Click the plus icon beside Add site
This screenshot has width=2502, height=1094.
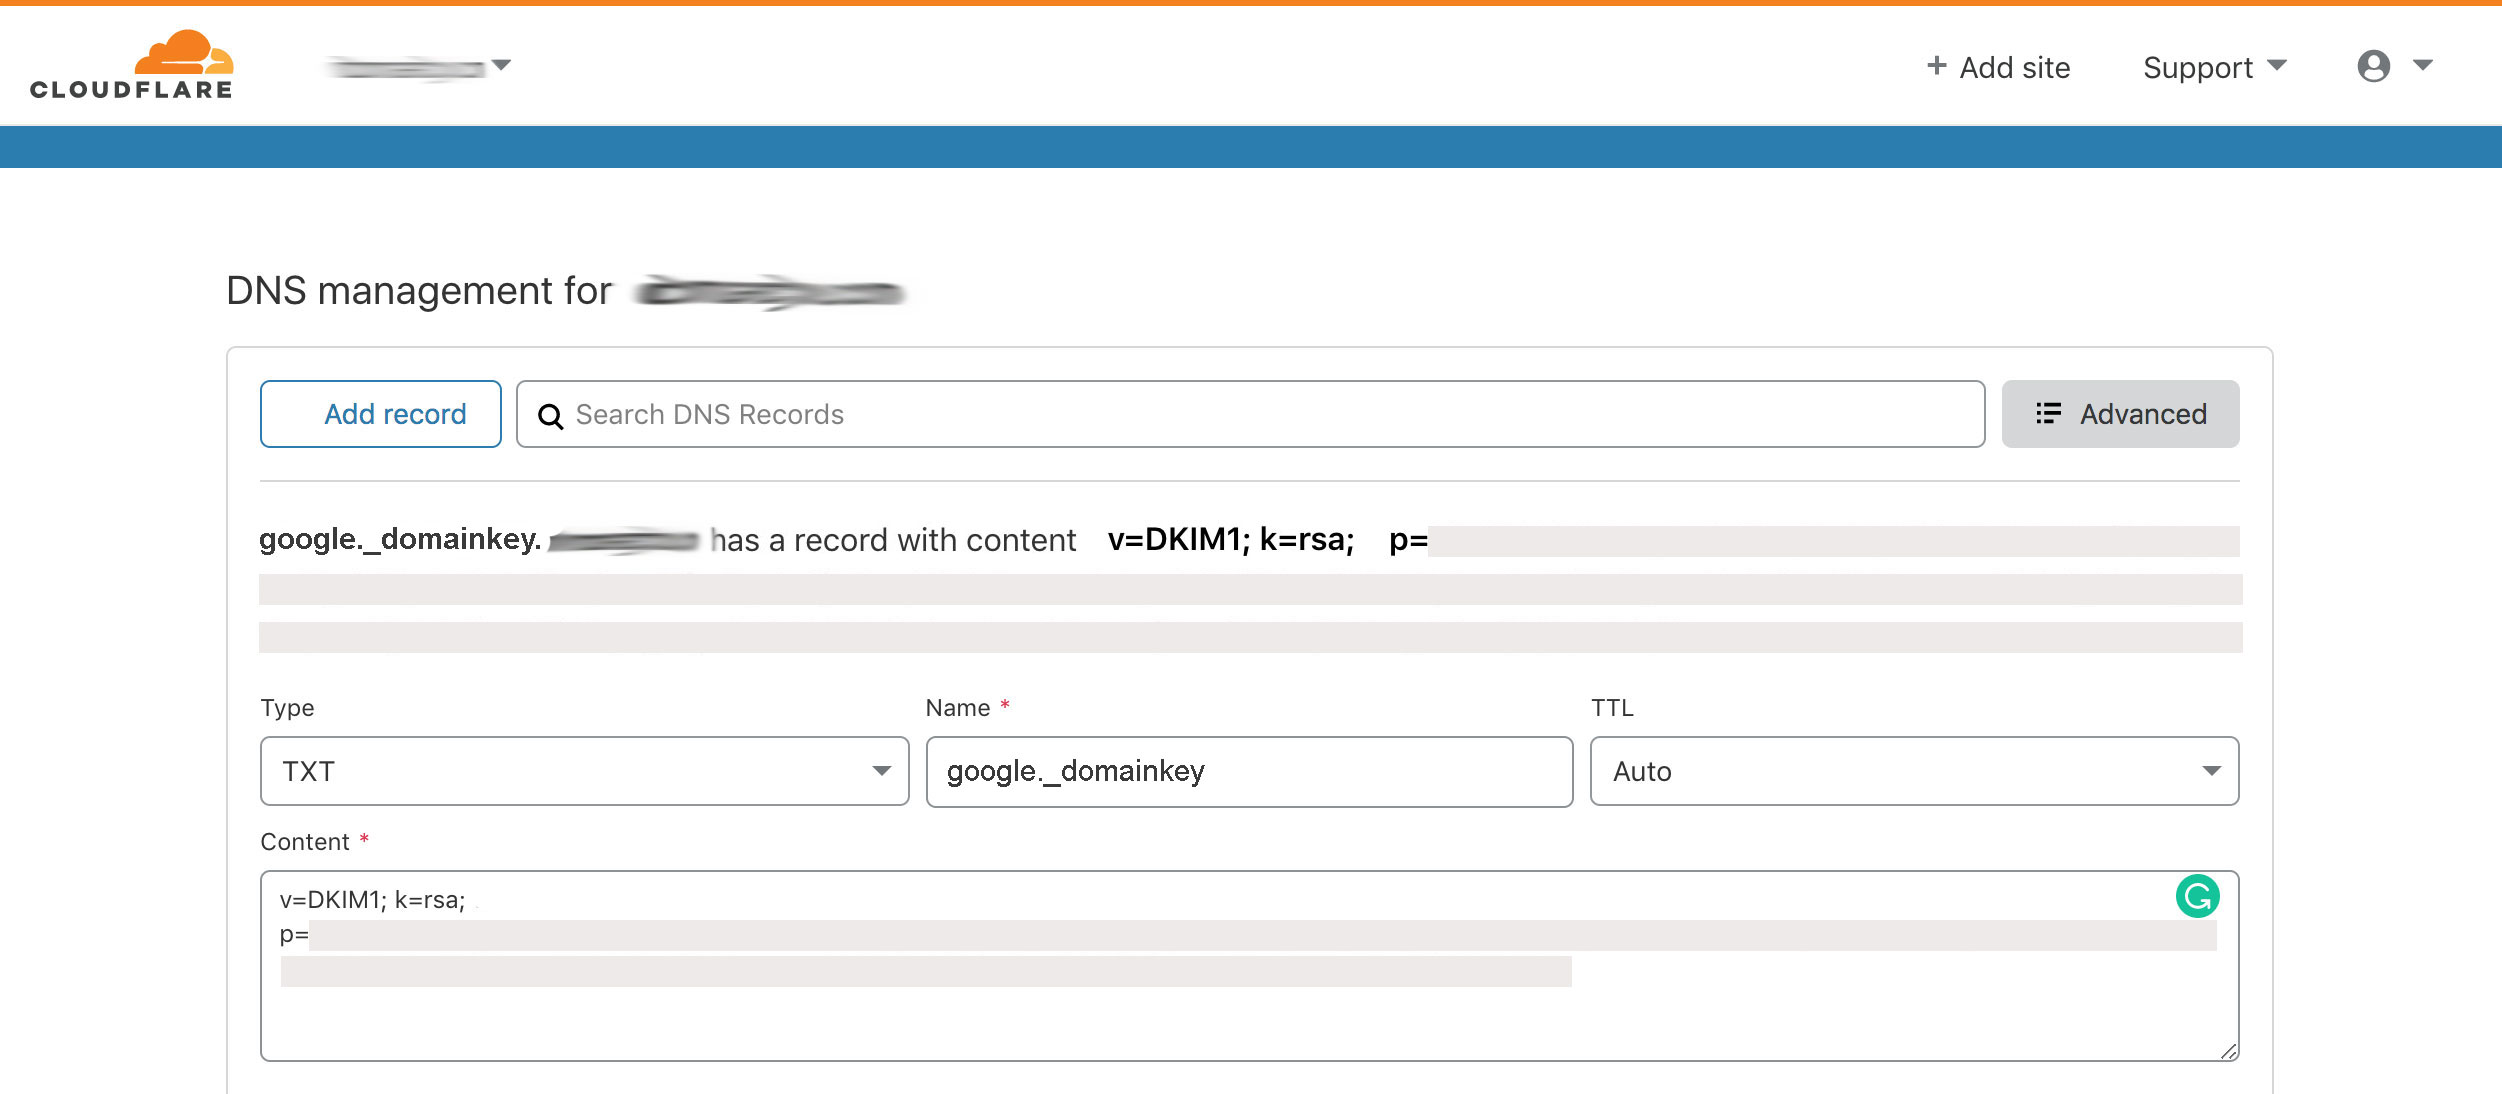click(1936, 66)
